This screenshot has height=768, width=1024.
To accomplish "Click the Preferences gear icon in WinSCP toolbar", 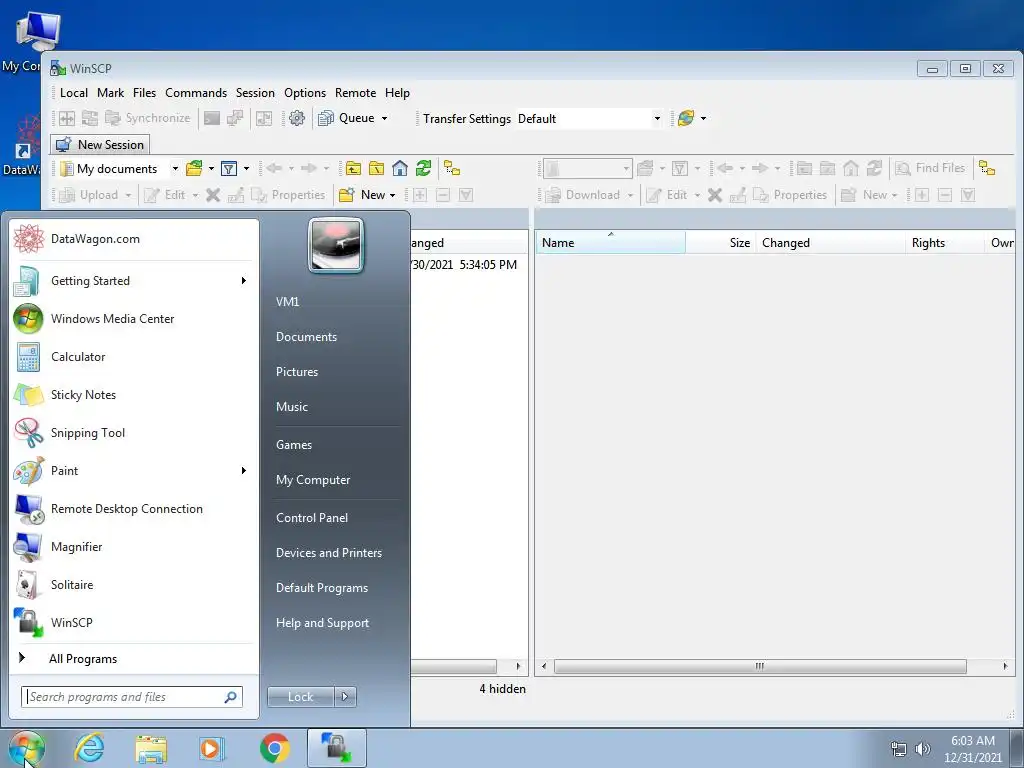I will click(x=296, y=118).
